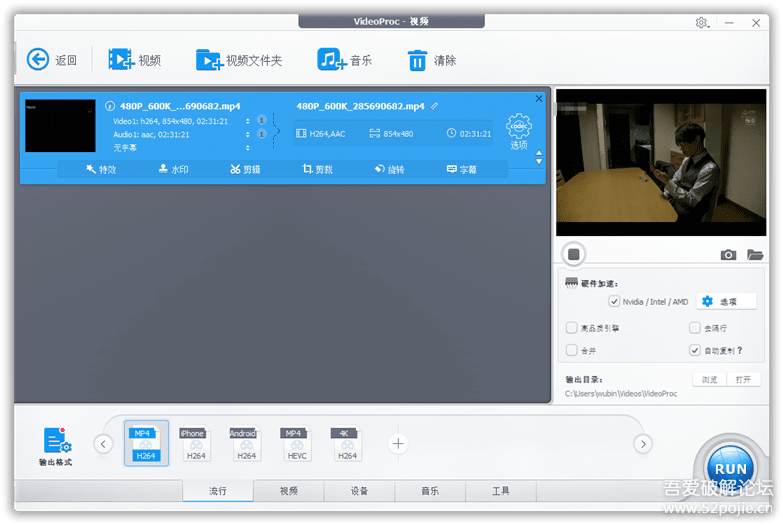783x525 pixels.
Task: Open the codec 选项 gear icon
Action: click(518, 127)
